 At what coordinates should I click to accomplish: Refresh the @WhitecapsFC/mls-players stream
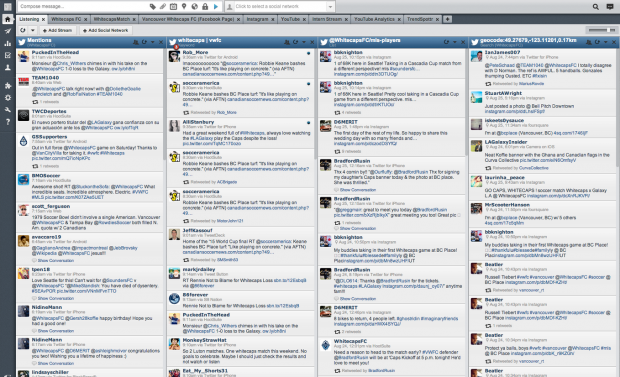446,42
